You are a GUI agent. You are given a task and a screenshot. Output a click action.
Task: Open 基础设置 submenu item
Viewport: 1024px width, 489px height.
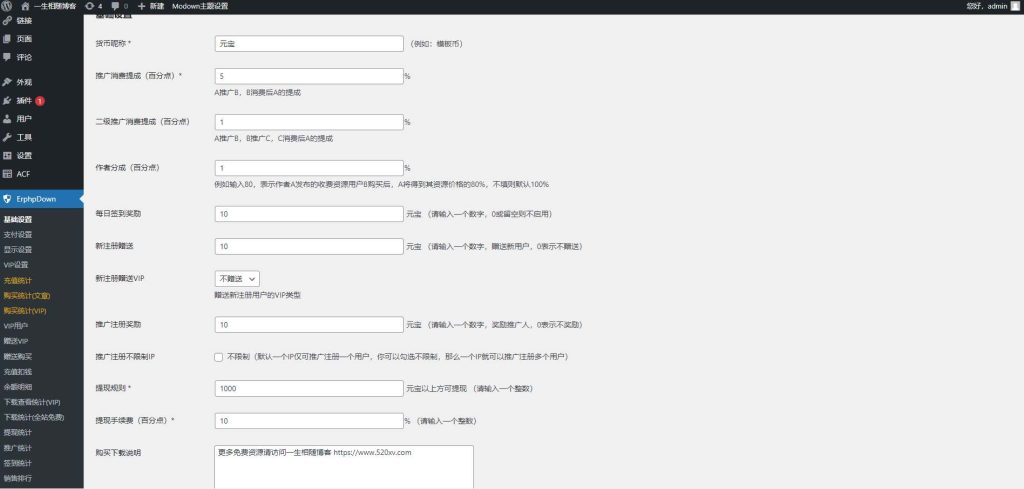(x=18, y=219)
